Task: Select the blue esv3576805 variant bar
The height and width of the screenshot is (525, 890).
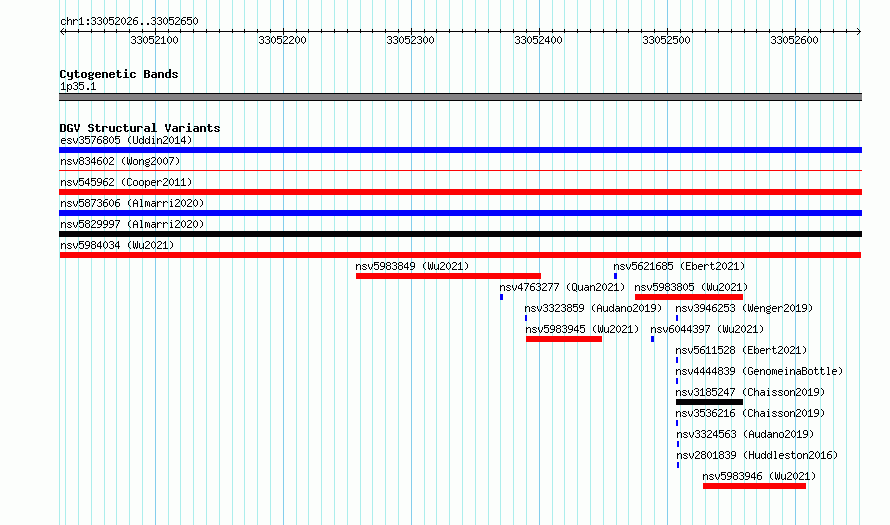Action: pos(460,150)
